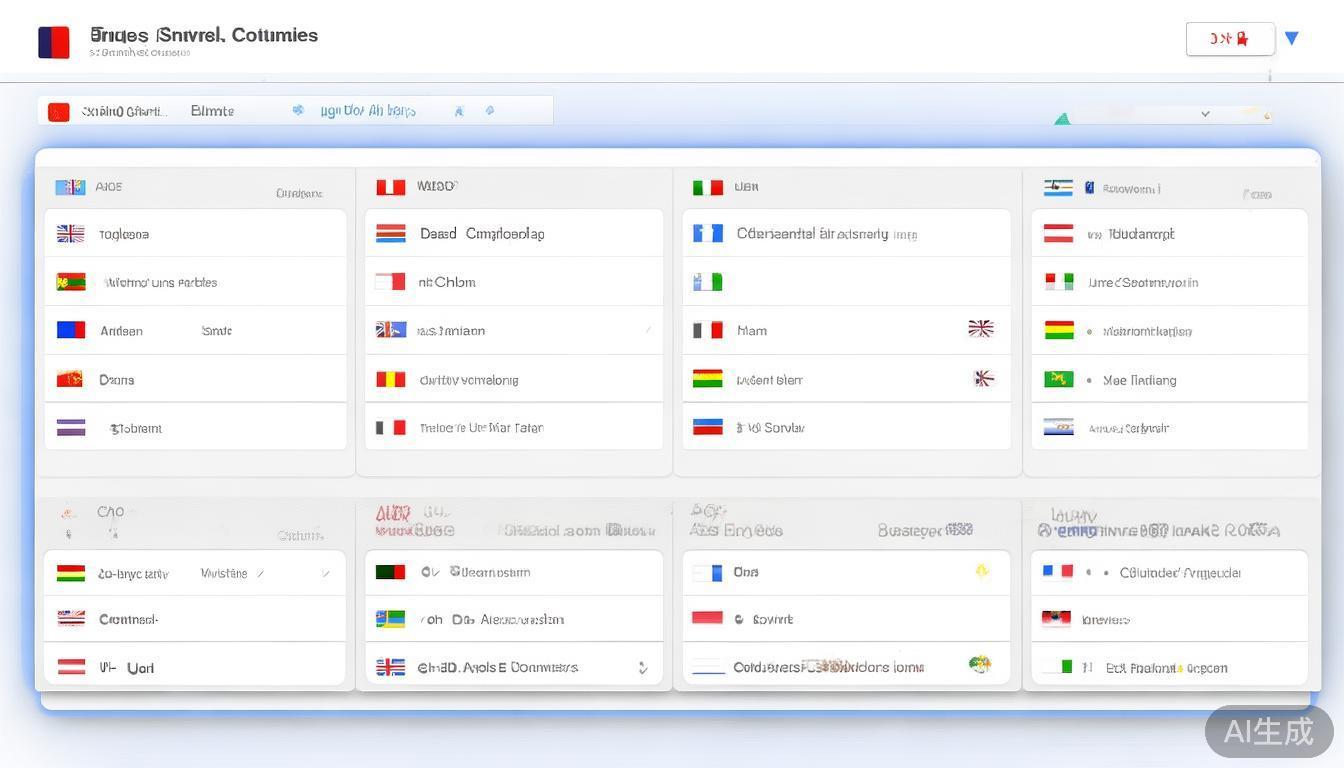
Task: Click the green flag beside Mae Iladiang
Action: click(1058, 379)
